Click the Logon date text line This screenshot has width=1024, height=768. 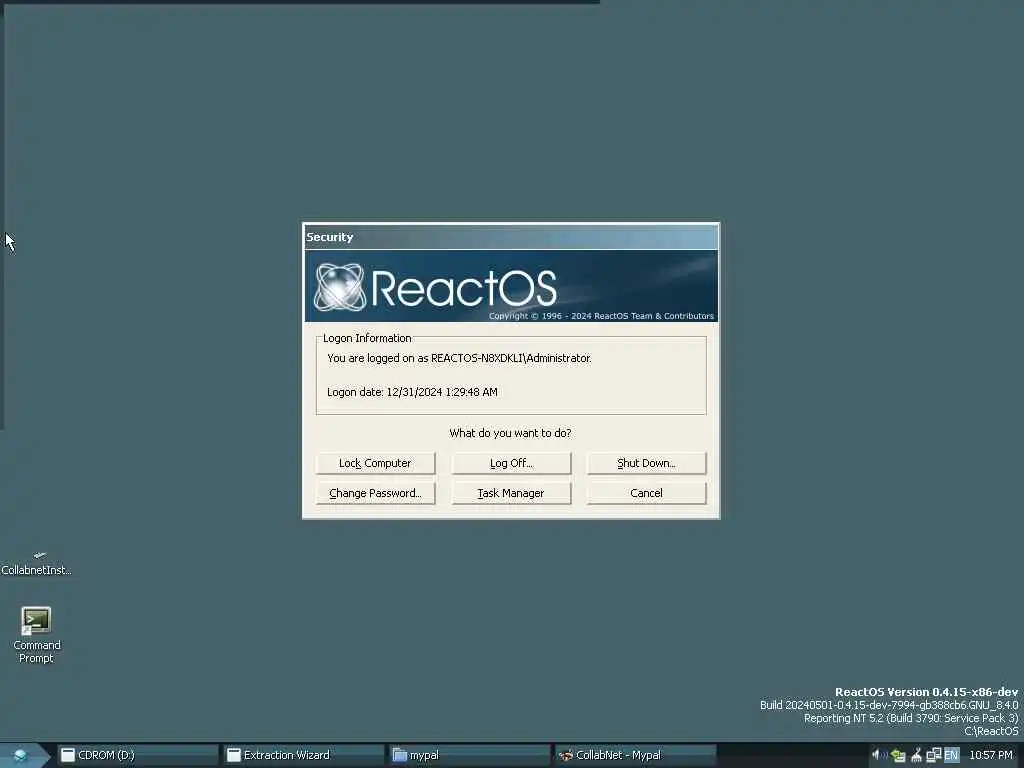click(412, 392)
